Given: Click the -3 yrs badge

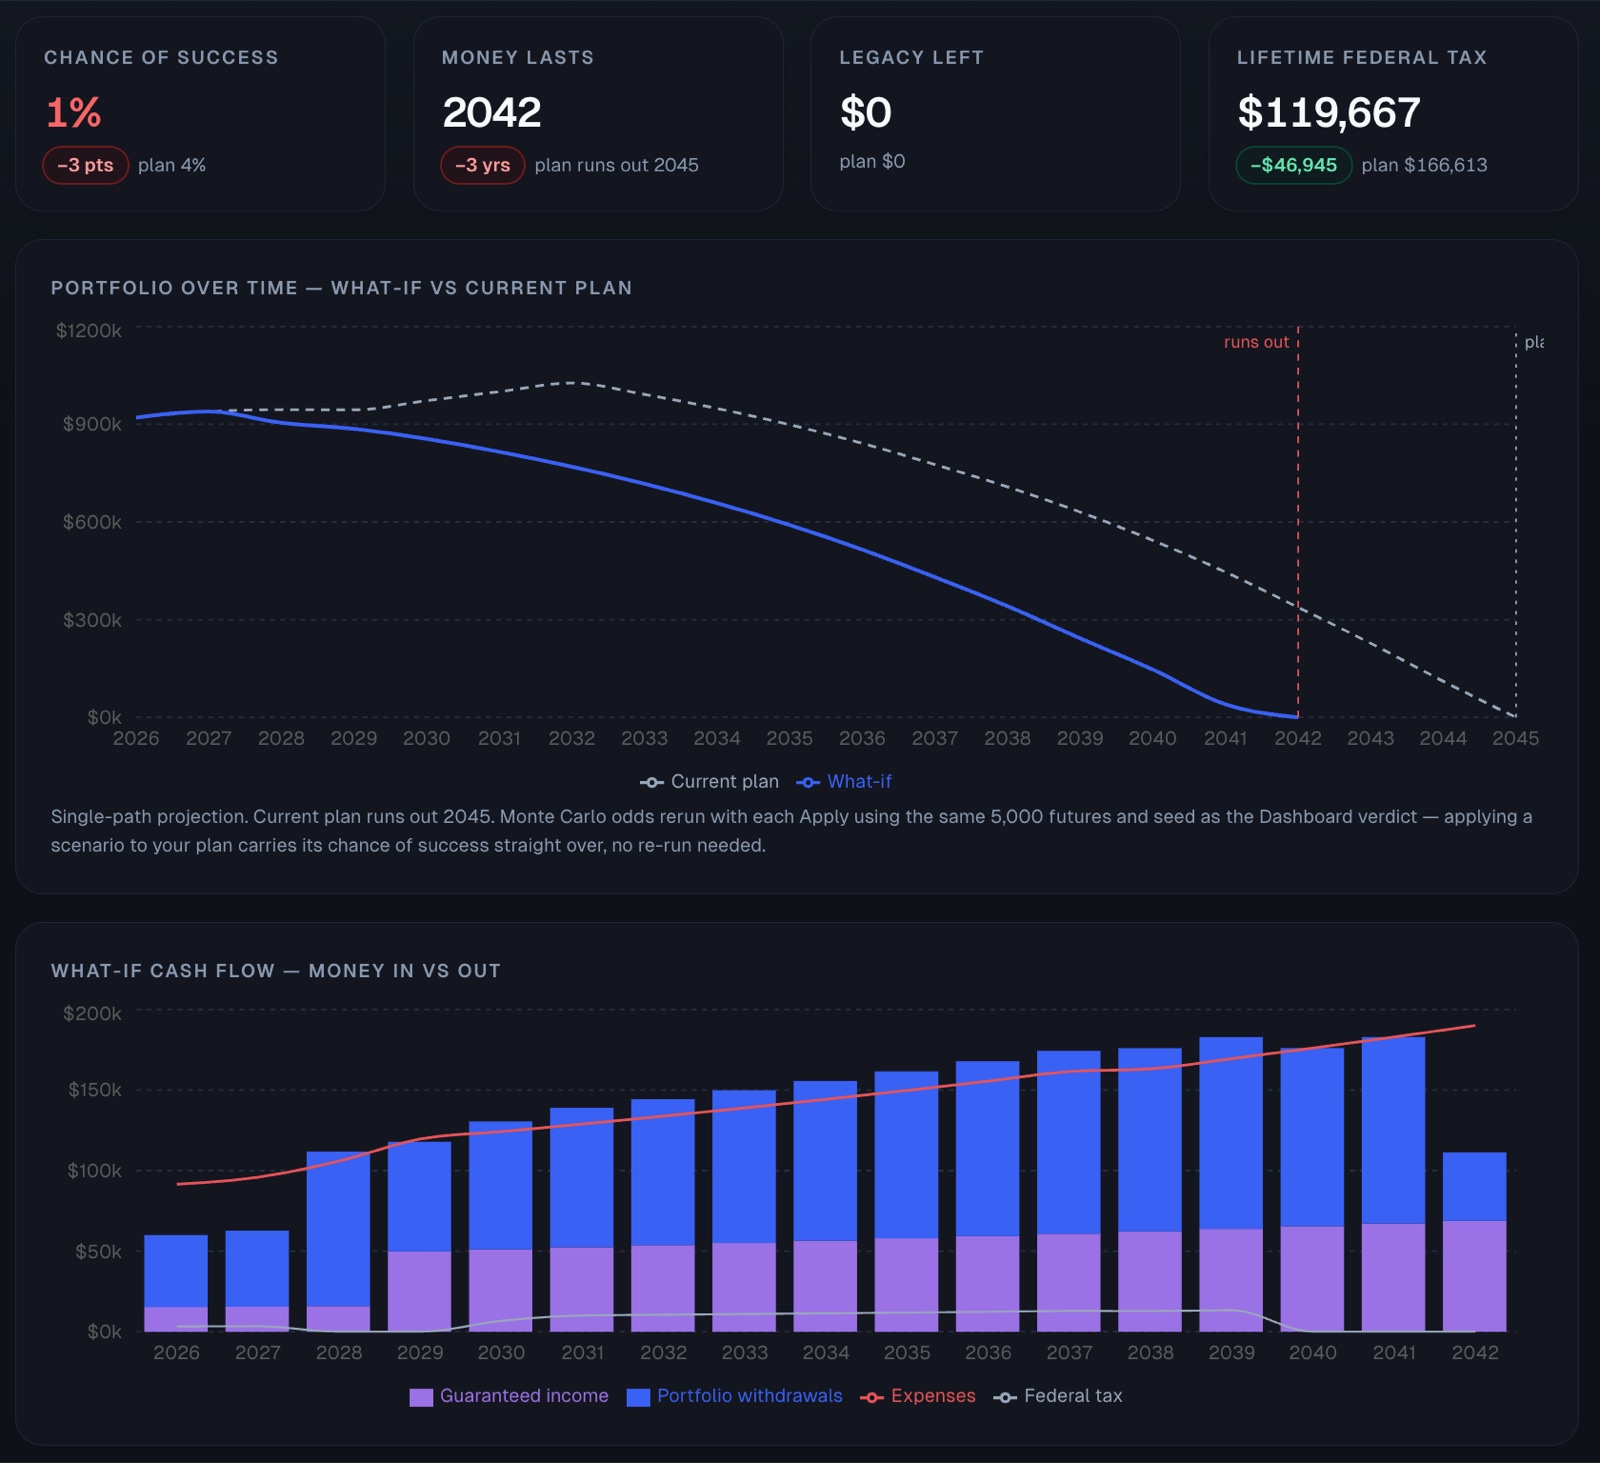Looking at the screenshot, I should click(x=483, y=165).
